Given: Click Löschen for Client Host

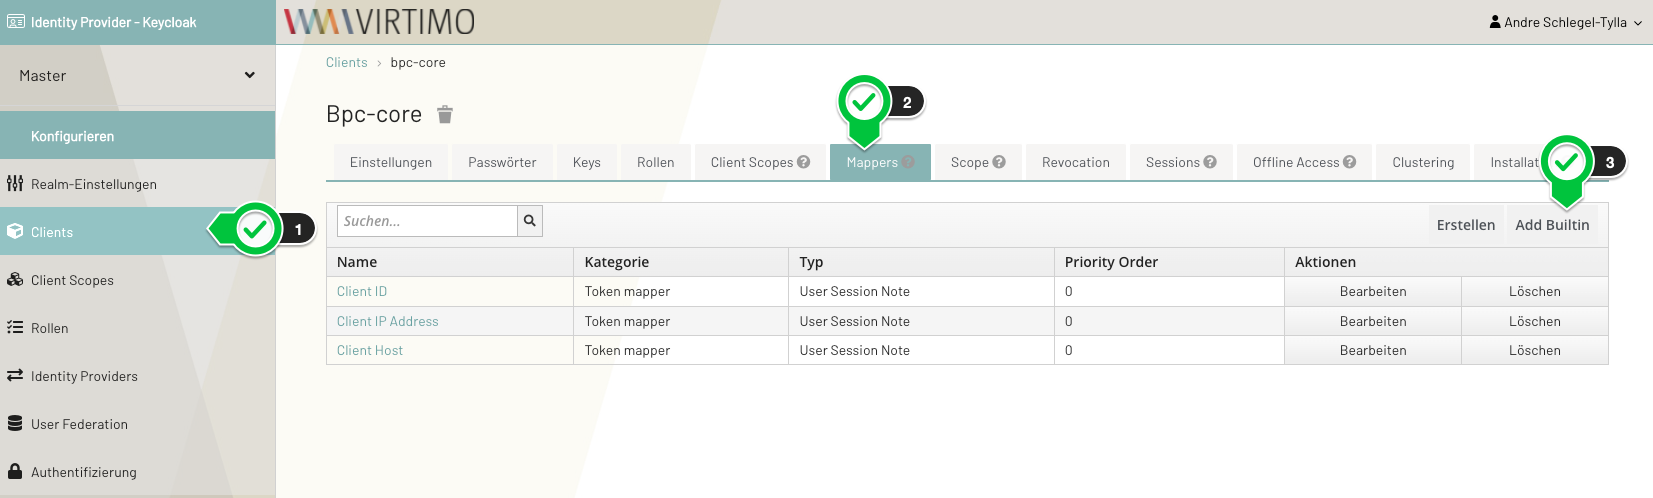Looking at the screenshot, I should click(x=1535, y=350).
